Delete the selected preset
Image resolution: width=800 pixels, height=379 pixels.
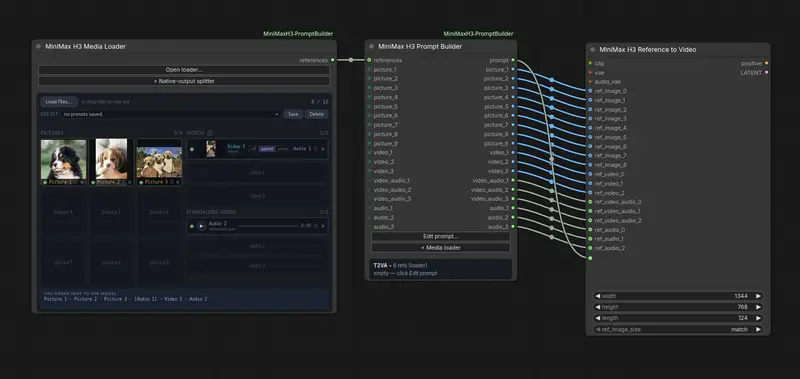coord(316,114)
